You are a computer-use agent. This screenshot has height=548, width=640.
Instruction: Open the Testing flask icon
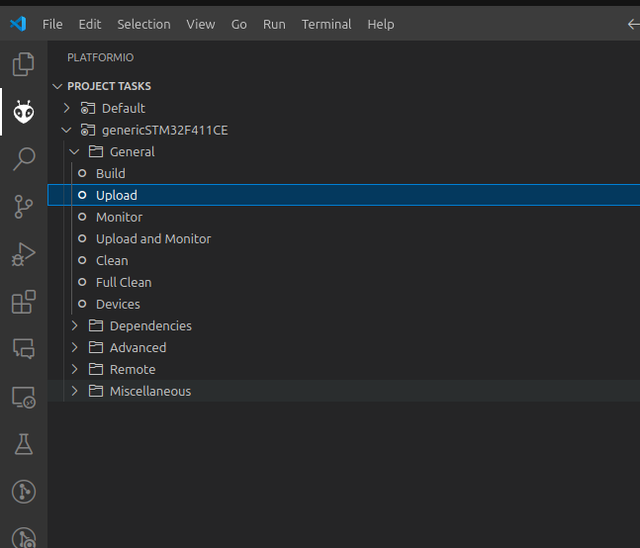24,444
